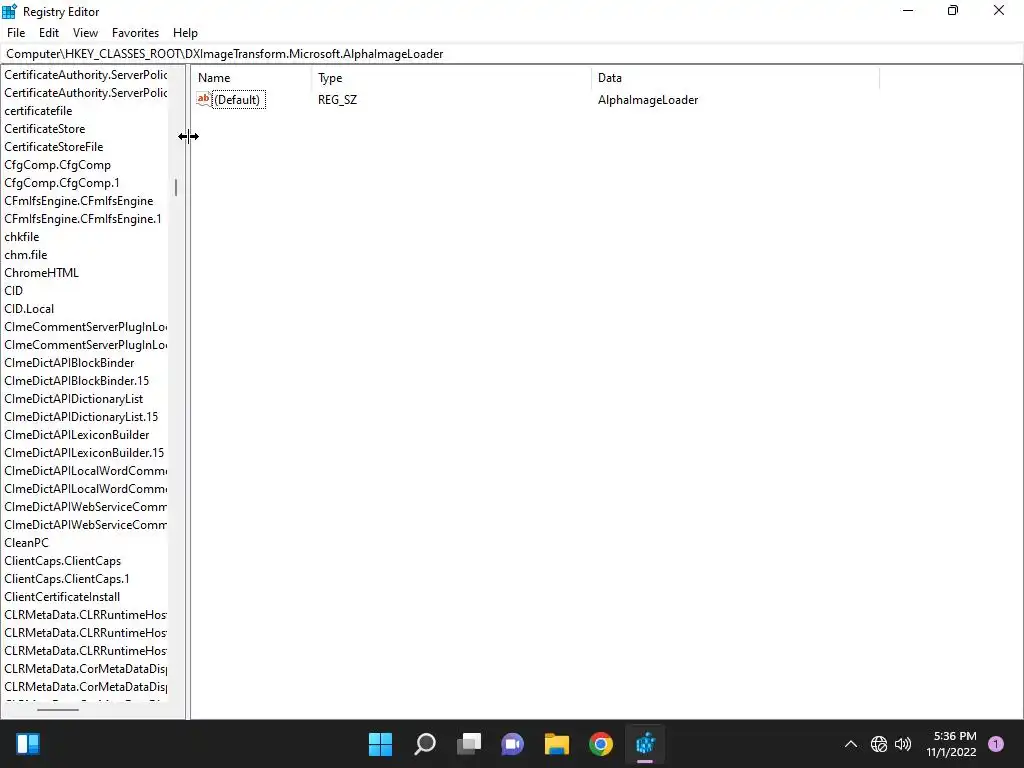1024x768 pixels.
Task: Select the (Default) string value icon
Action: click(204, 99)
